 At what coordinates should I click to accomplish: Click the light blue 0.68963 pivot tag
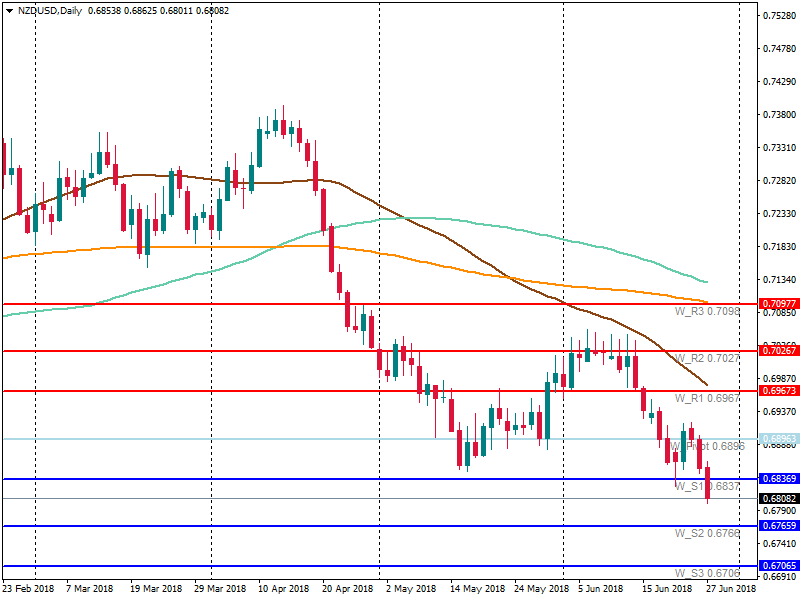(x=778, y=439)
